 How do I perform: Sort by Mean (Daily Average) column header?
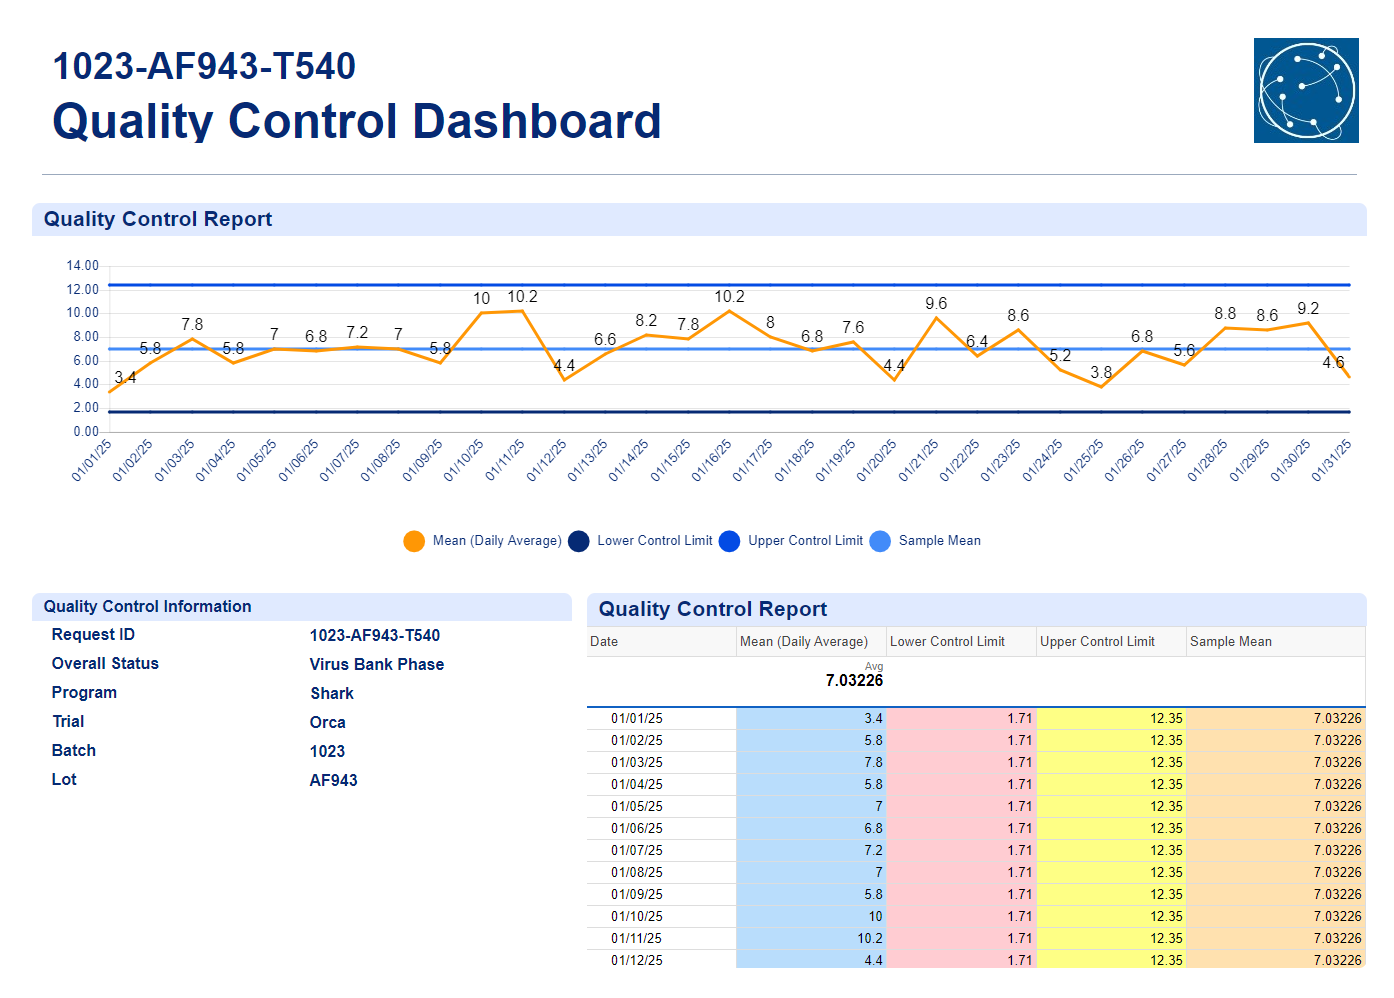coord(804,642)
